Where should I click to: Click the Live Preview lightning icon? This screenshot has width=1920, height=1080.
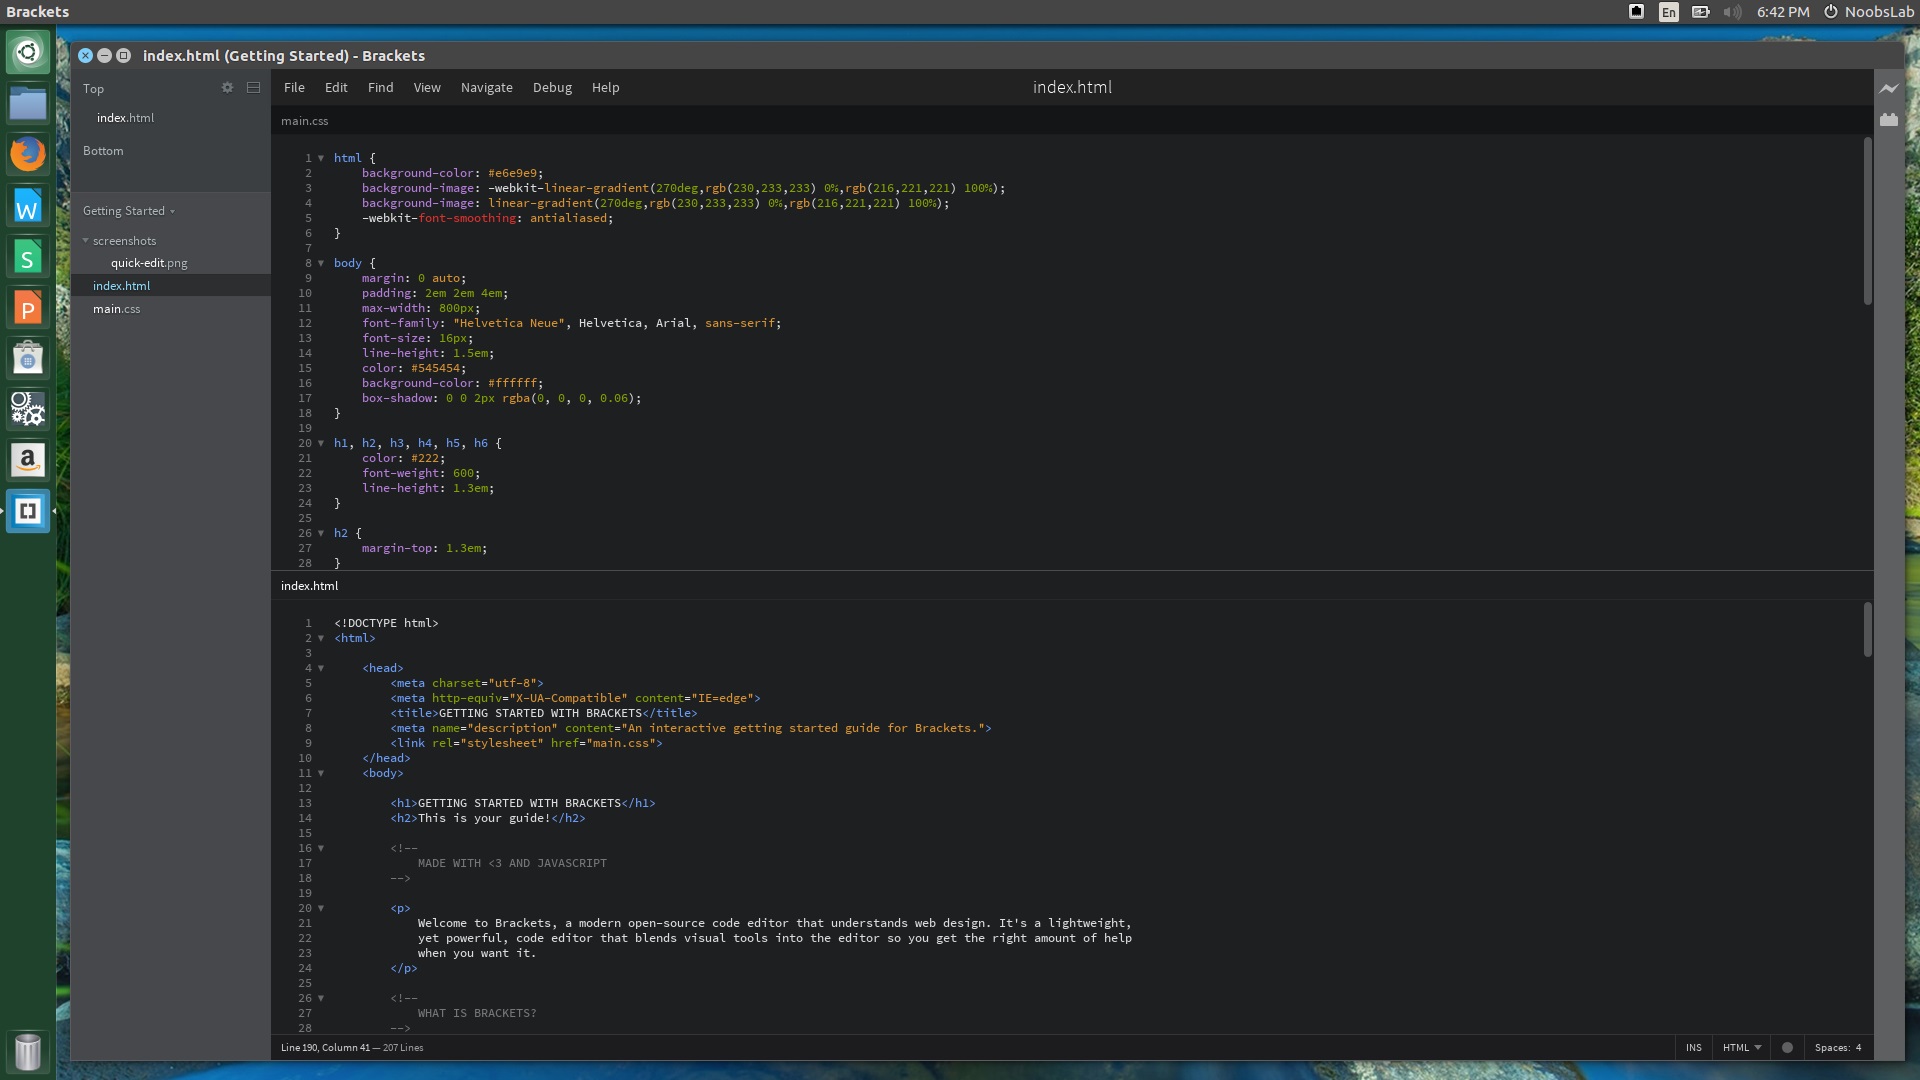click(1888, 89)
